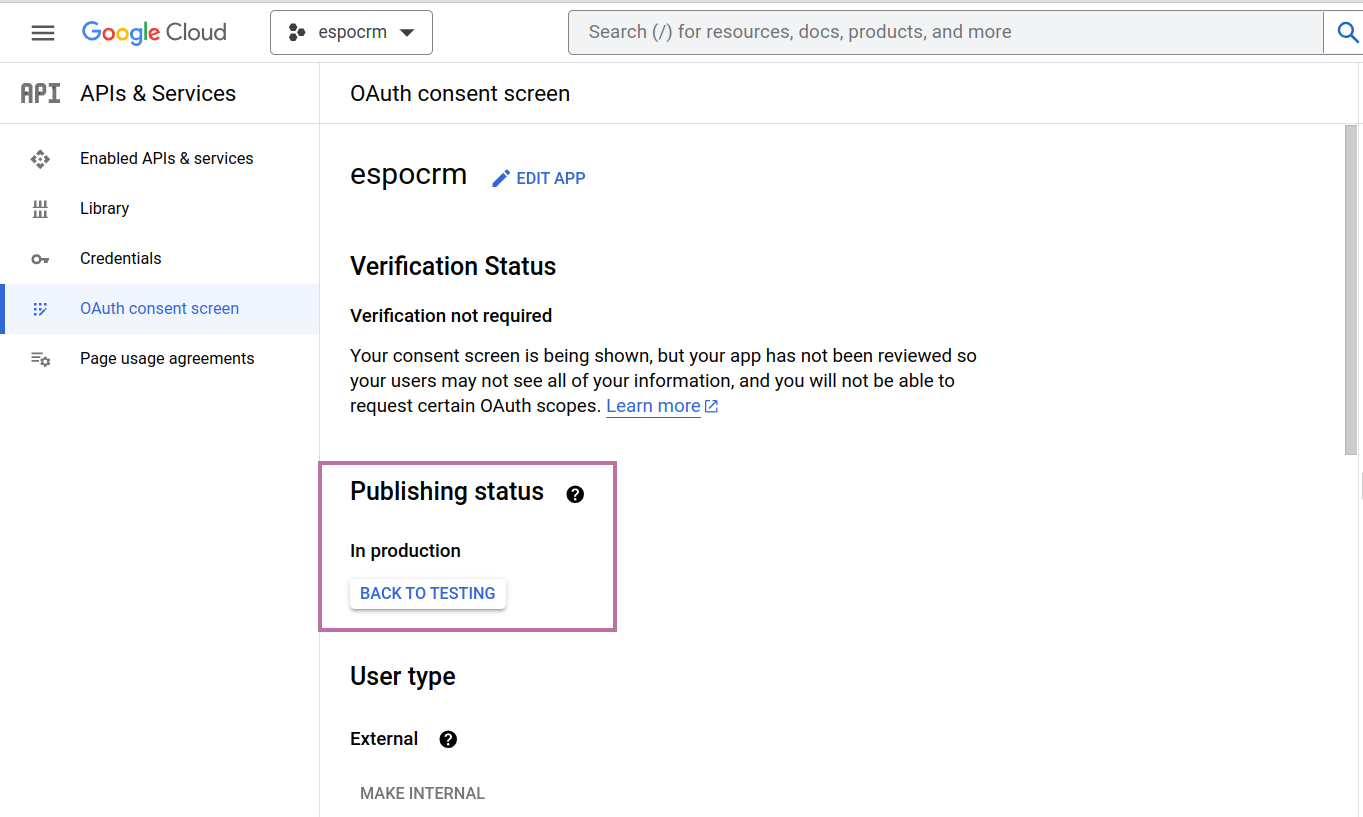Click the API icon beside APIs & Services
1363x817 pixels.
[40, 93]
